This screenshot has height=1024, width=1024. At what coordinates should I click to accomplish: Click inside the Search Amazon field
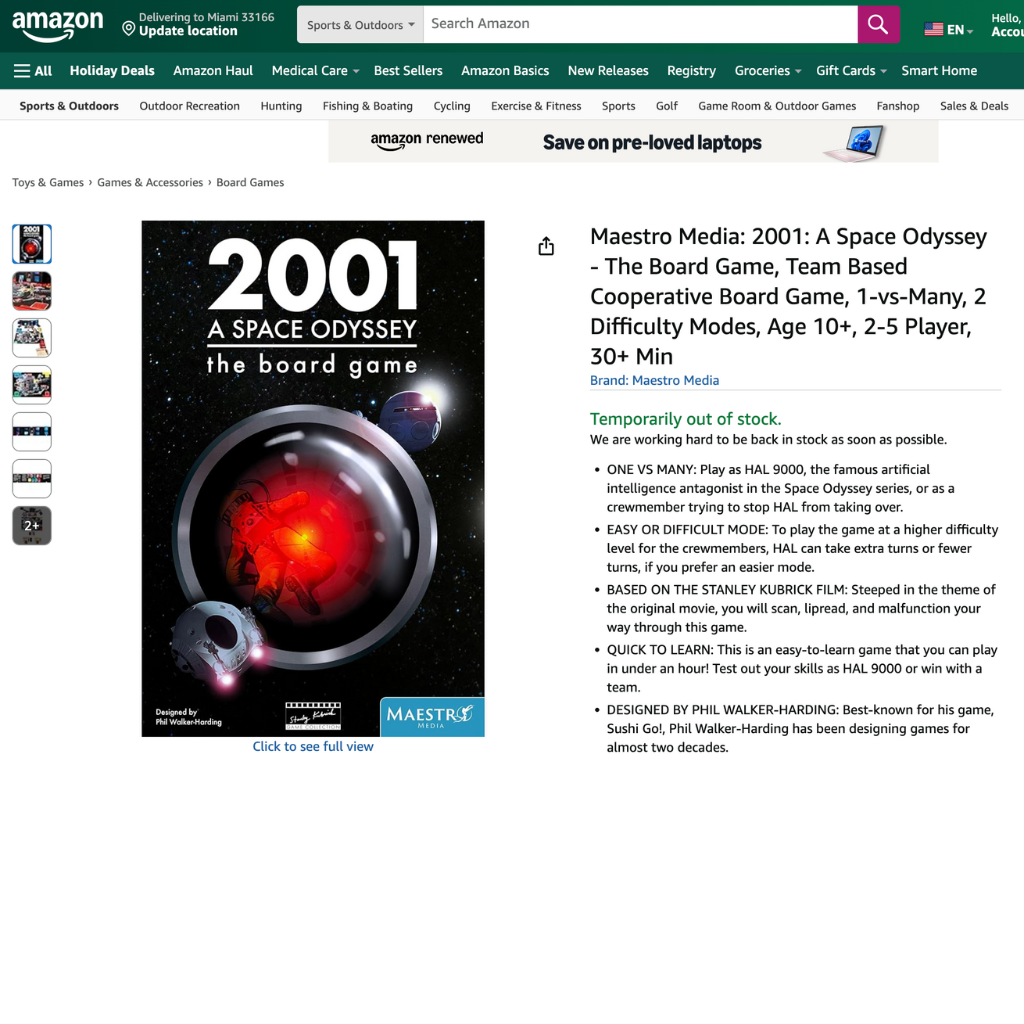[640, 24]
